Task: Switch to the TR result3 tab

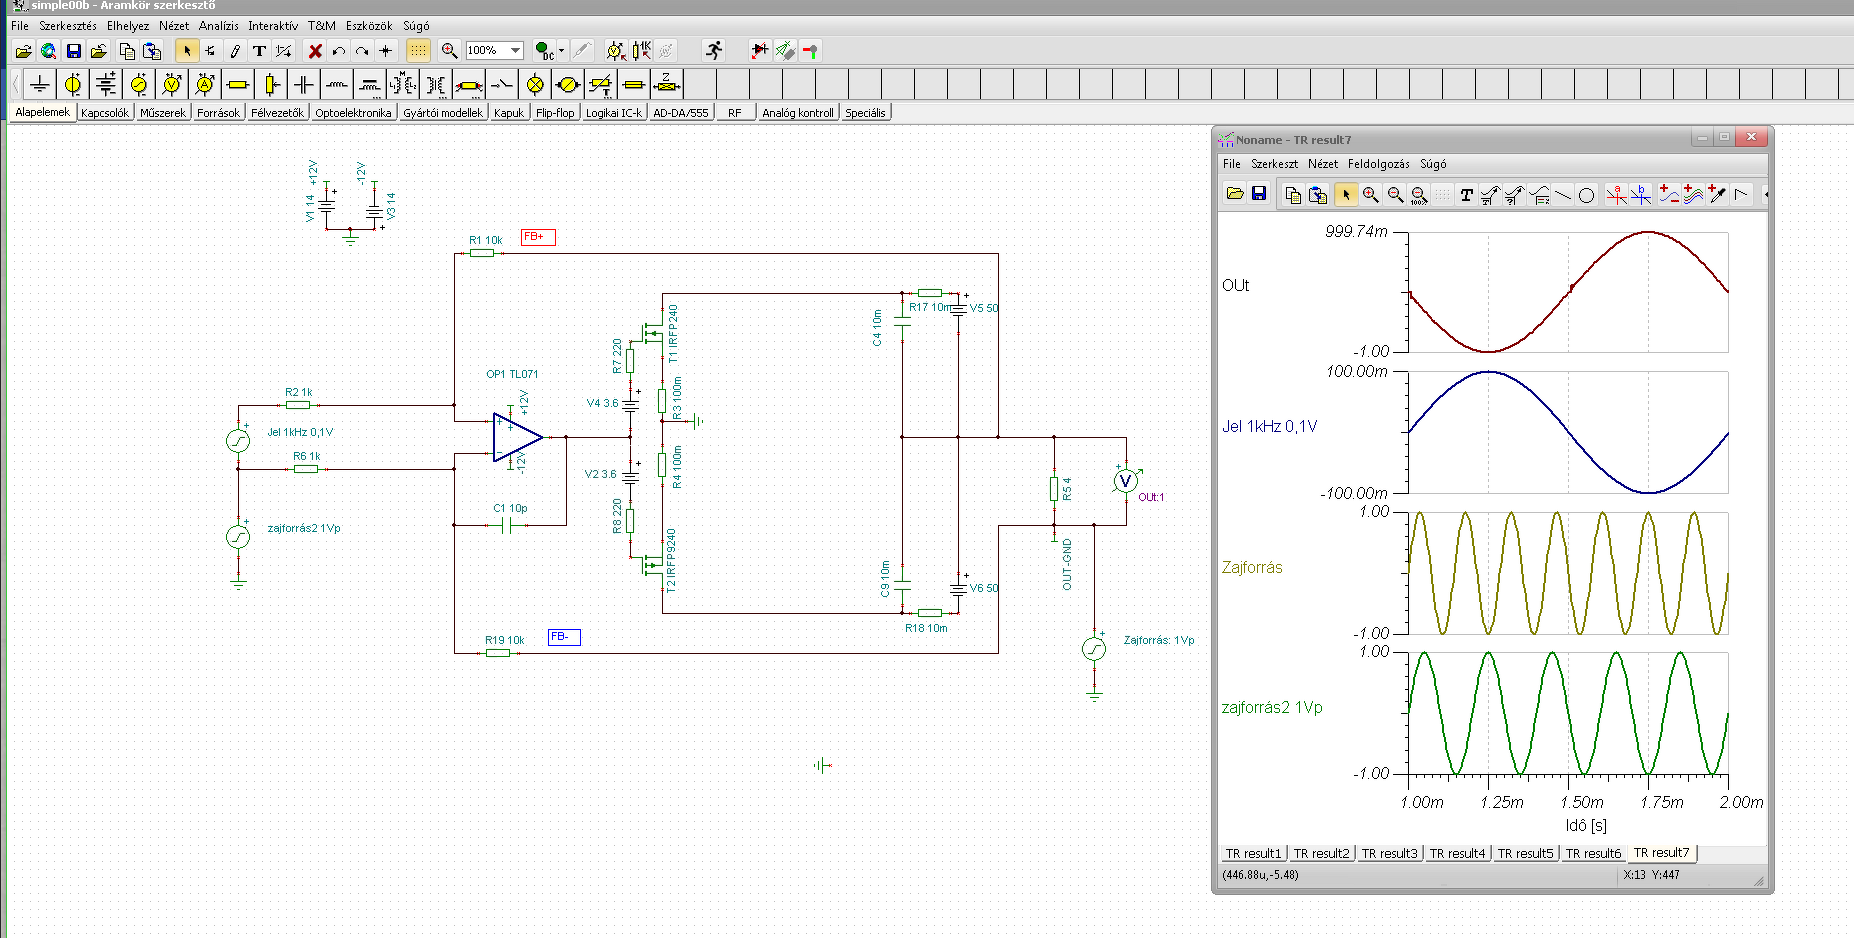Action: (x=1389, y=853)
